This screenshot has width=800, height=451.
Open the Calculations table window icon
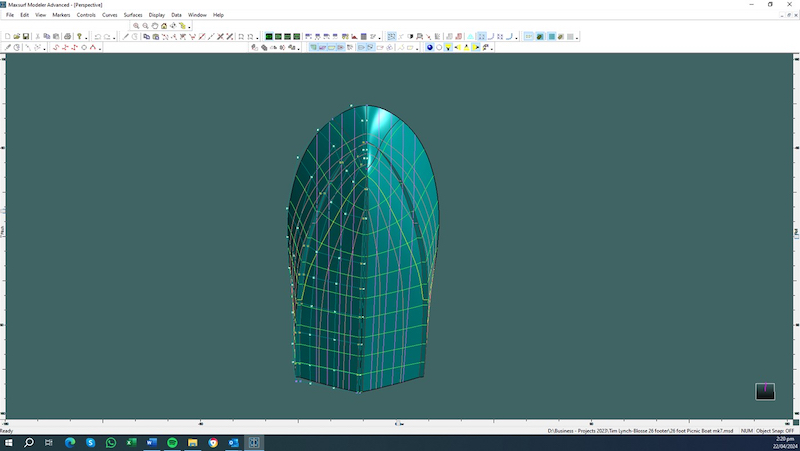(364, 37)
